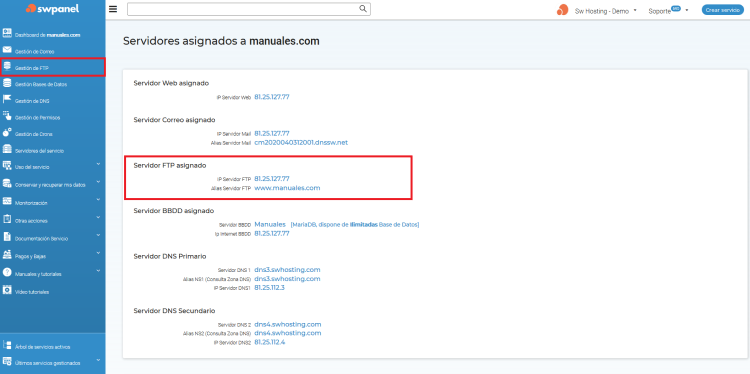Click the Otras acciones clipboard icon
Image resolution: width=750 pixels, height=374 pixels.
click(7, 220)
